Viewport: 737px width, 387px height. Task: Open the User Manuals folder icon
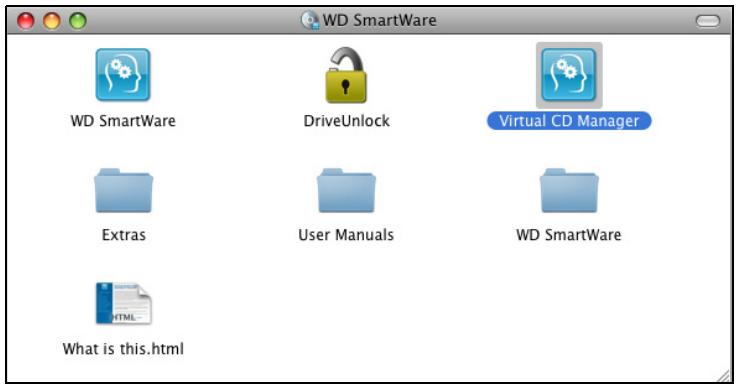coord(346,190)
